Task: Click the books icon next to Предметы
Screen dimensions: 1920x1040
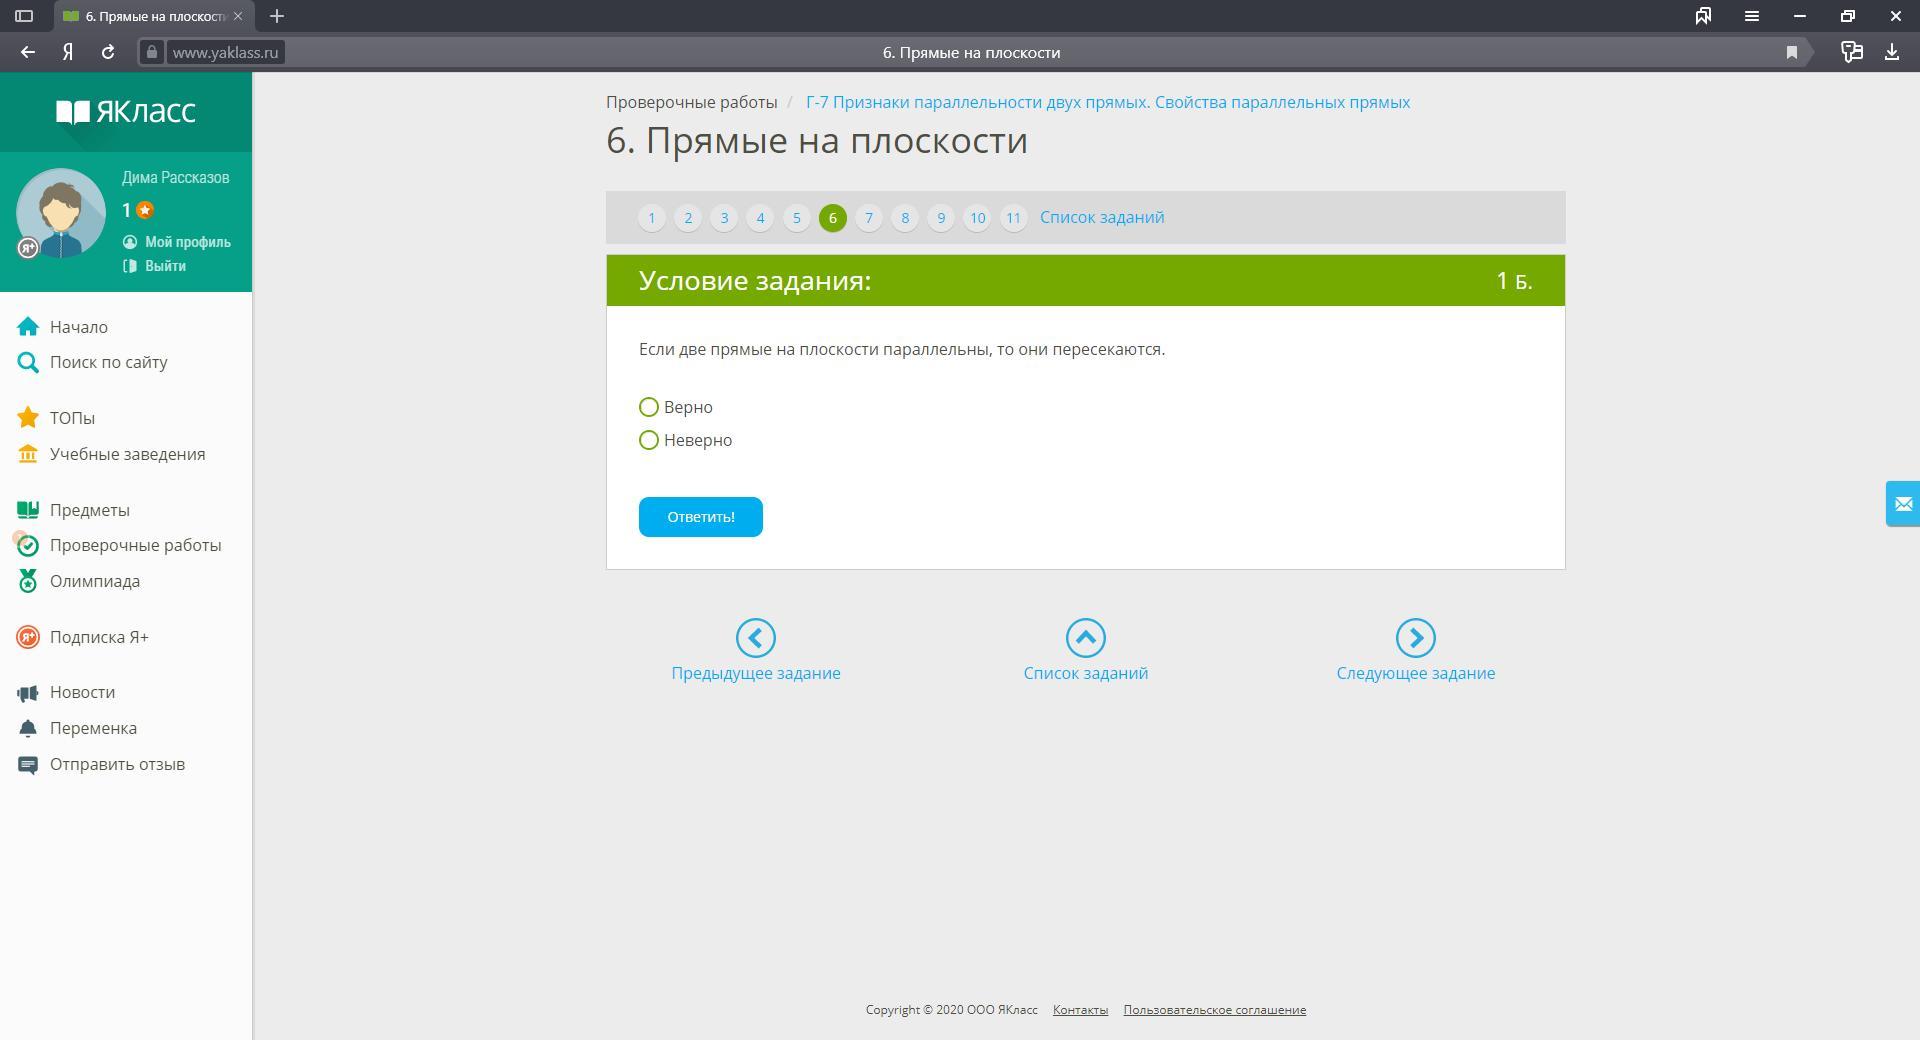Action: pos(28,510)
